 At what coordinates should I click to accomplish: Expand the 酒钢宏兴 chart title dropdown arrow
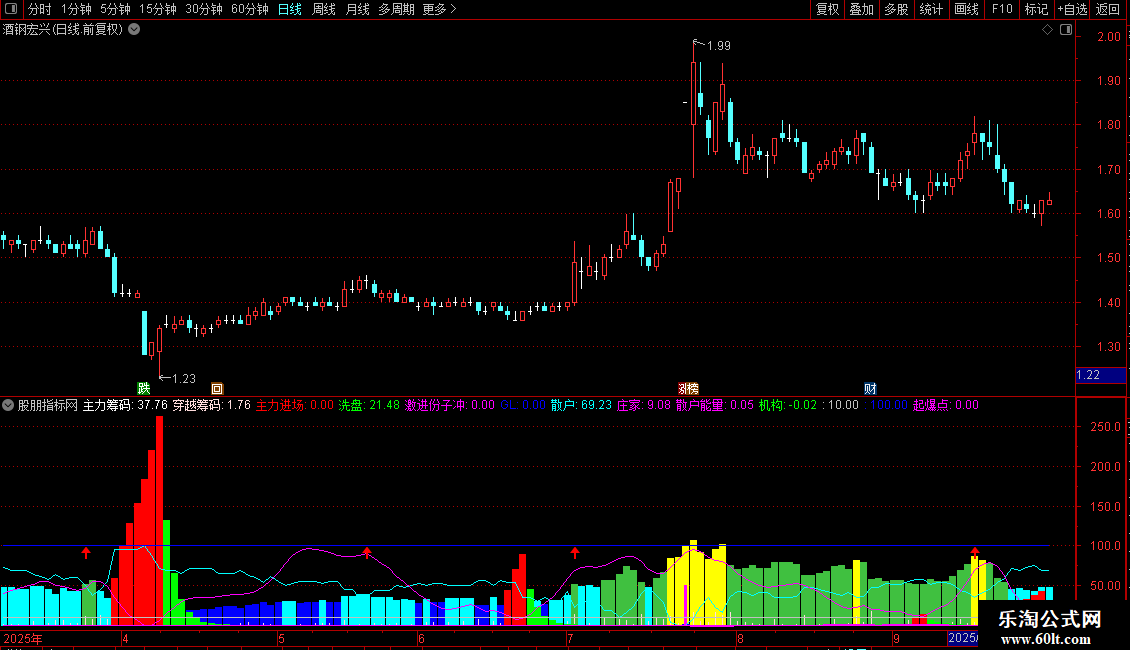coord(134,30)
